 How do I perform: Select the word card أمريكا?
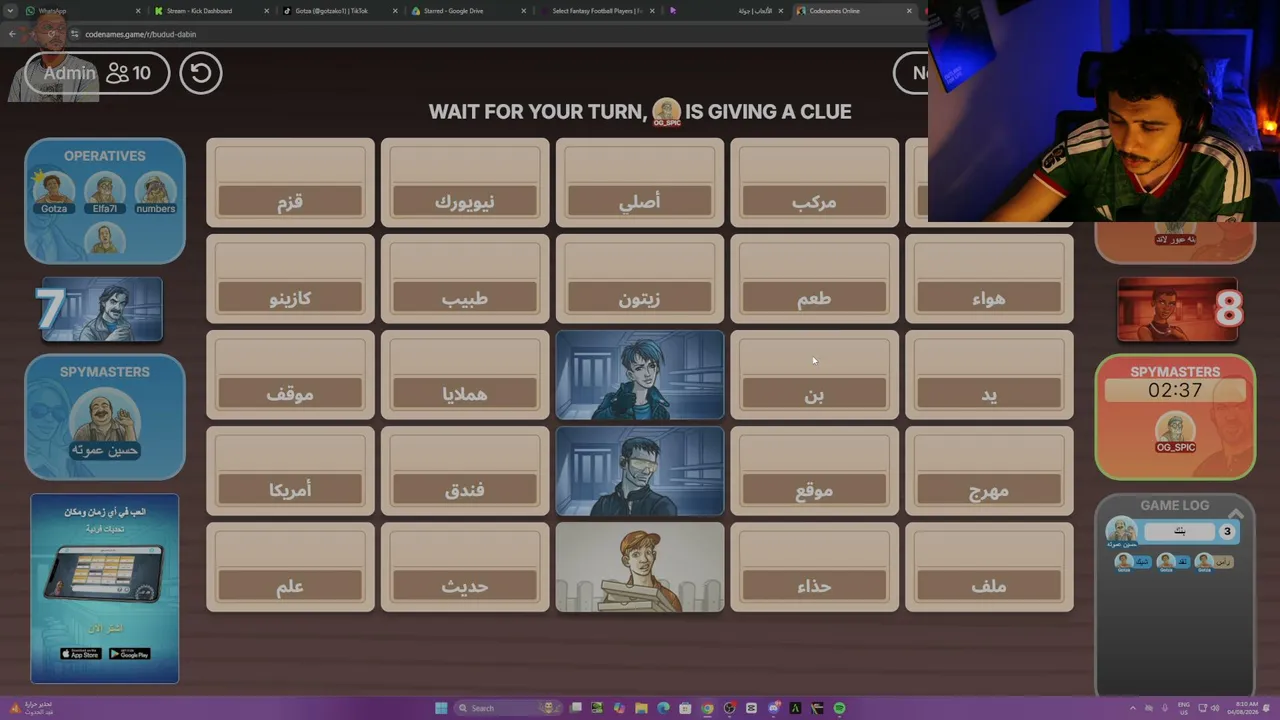tap(290, 471)
